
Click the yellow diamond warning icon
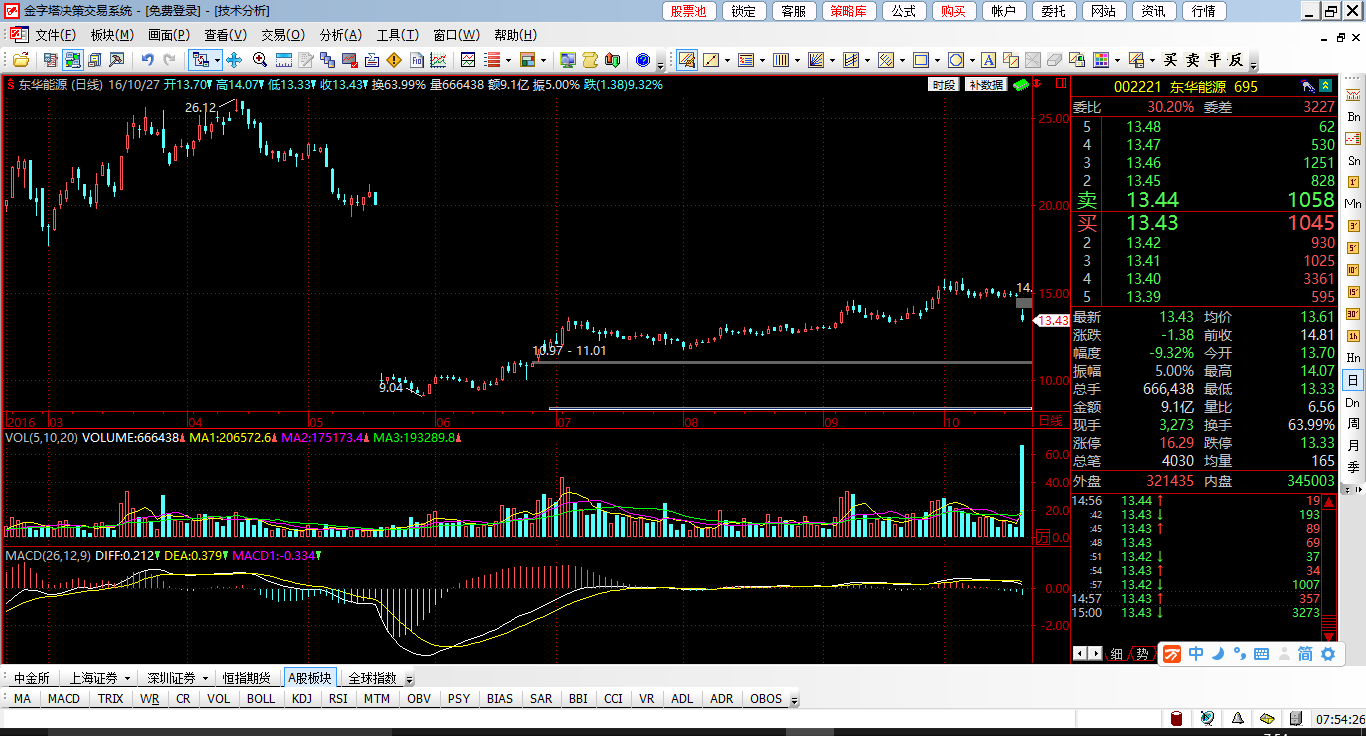pos(394,60)
